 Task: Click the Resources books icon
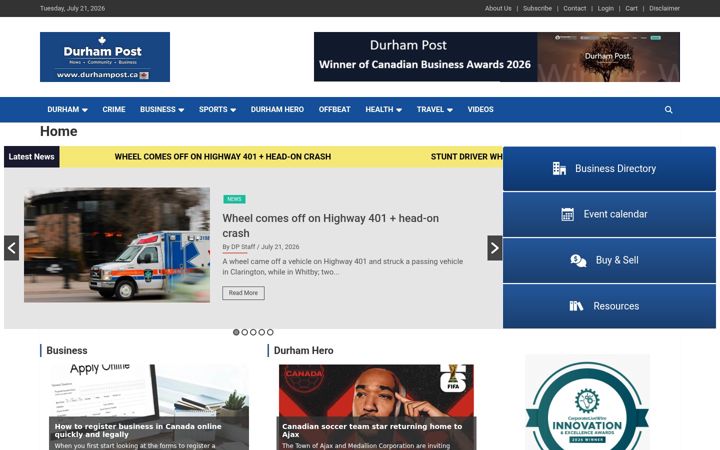pos(576,306)
